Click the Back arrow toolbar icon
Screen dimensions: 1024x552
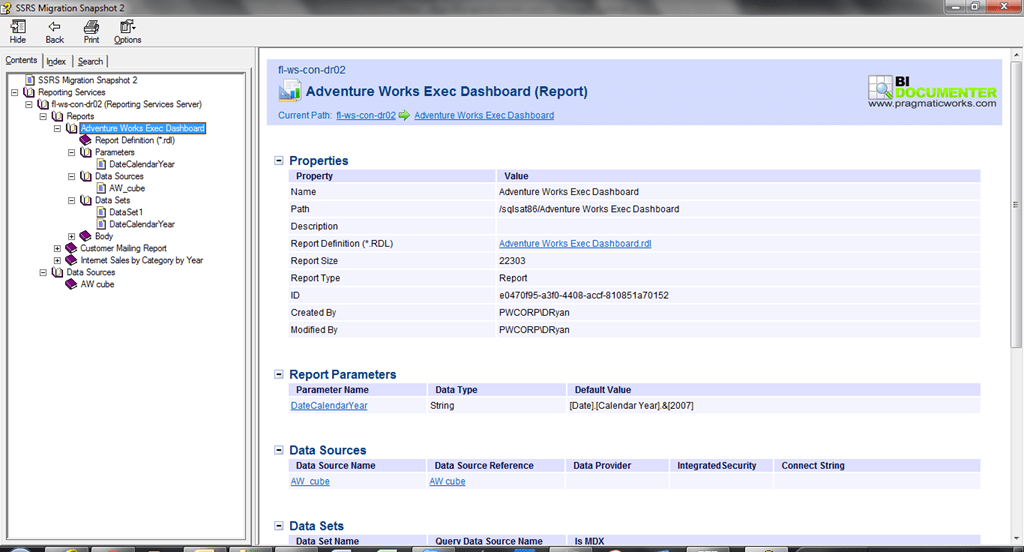(x=54, y=27)
